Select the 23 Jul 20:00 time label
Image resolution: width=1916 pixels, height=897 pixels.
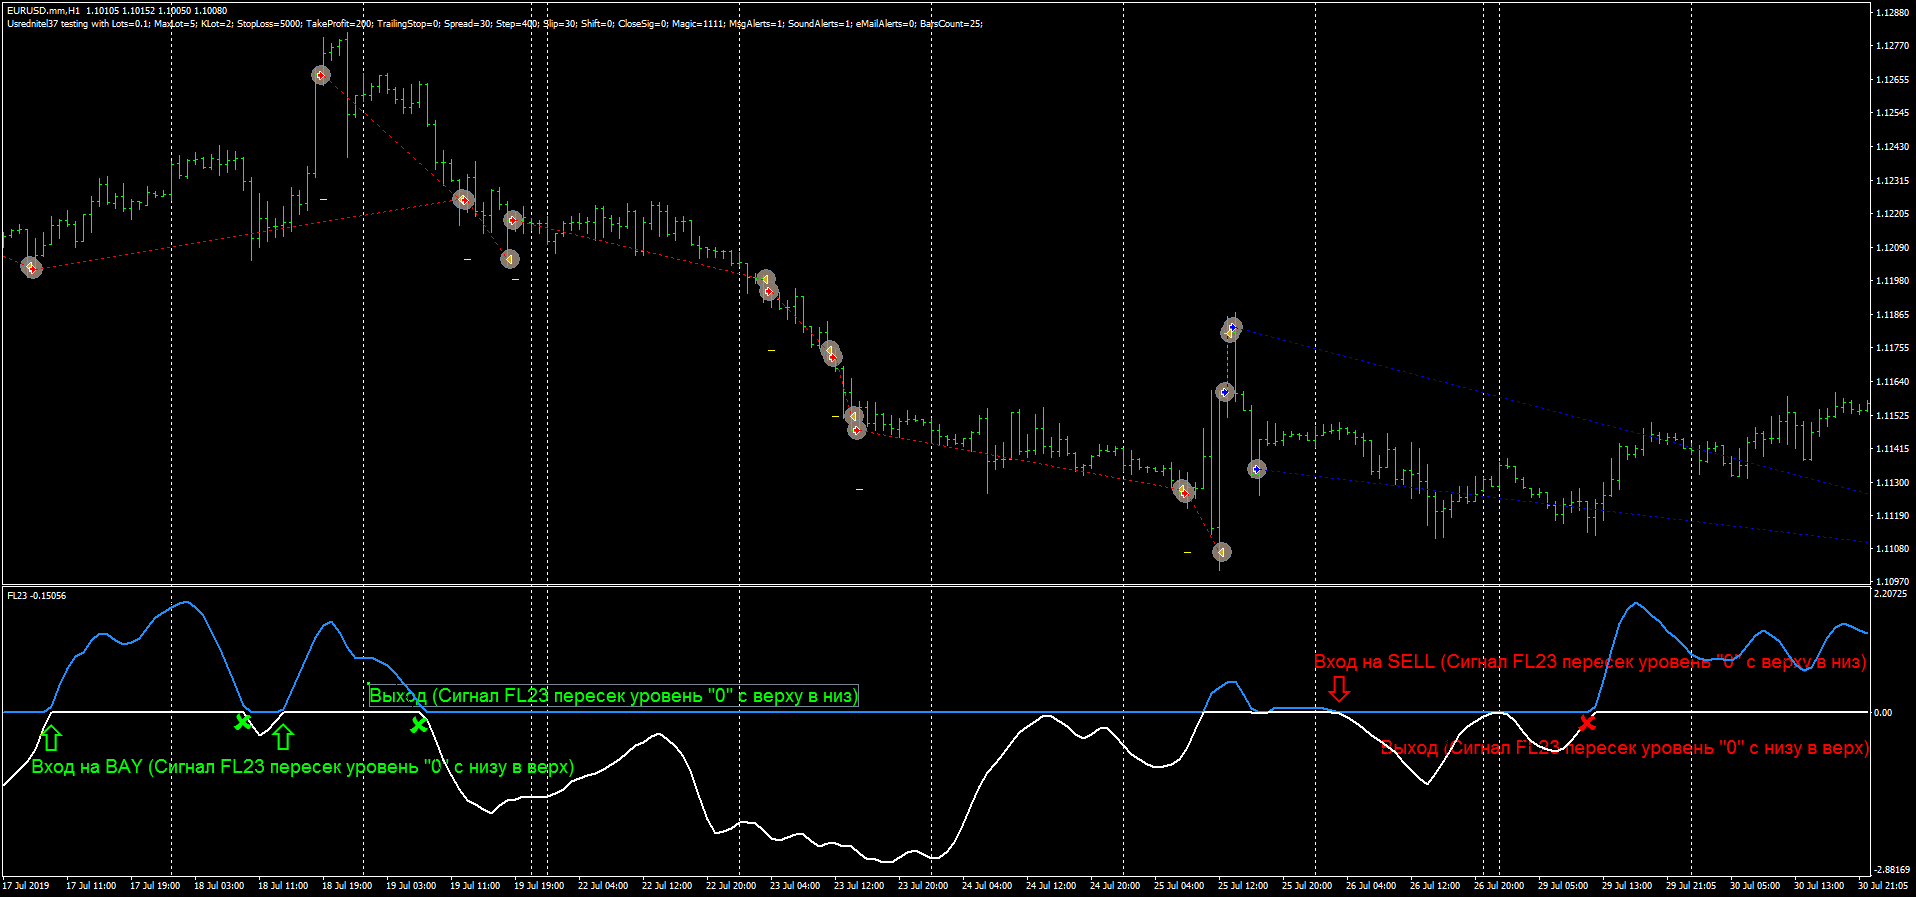point(923,886)
